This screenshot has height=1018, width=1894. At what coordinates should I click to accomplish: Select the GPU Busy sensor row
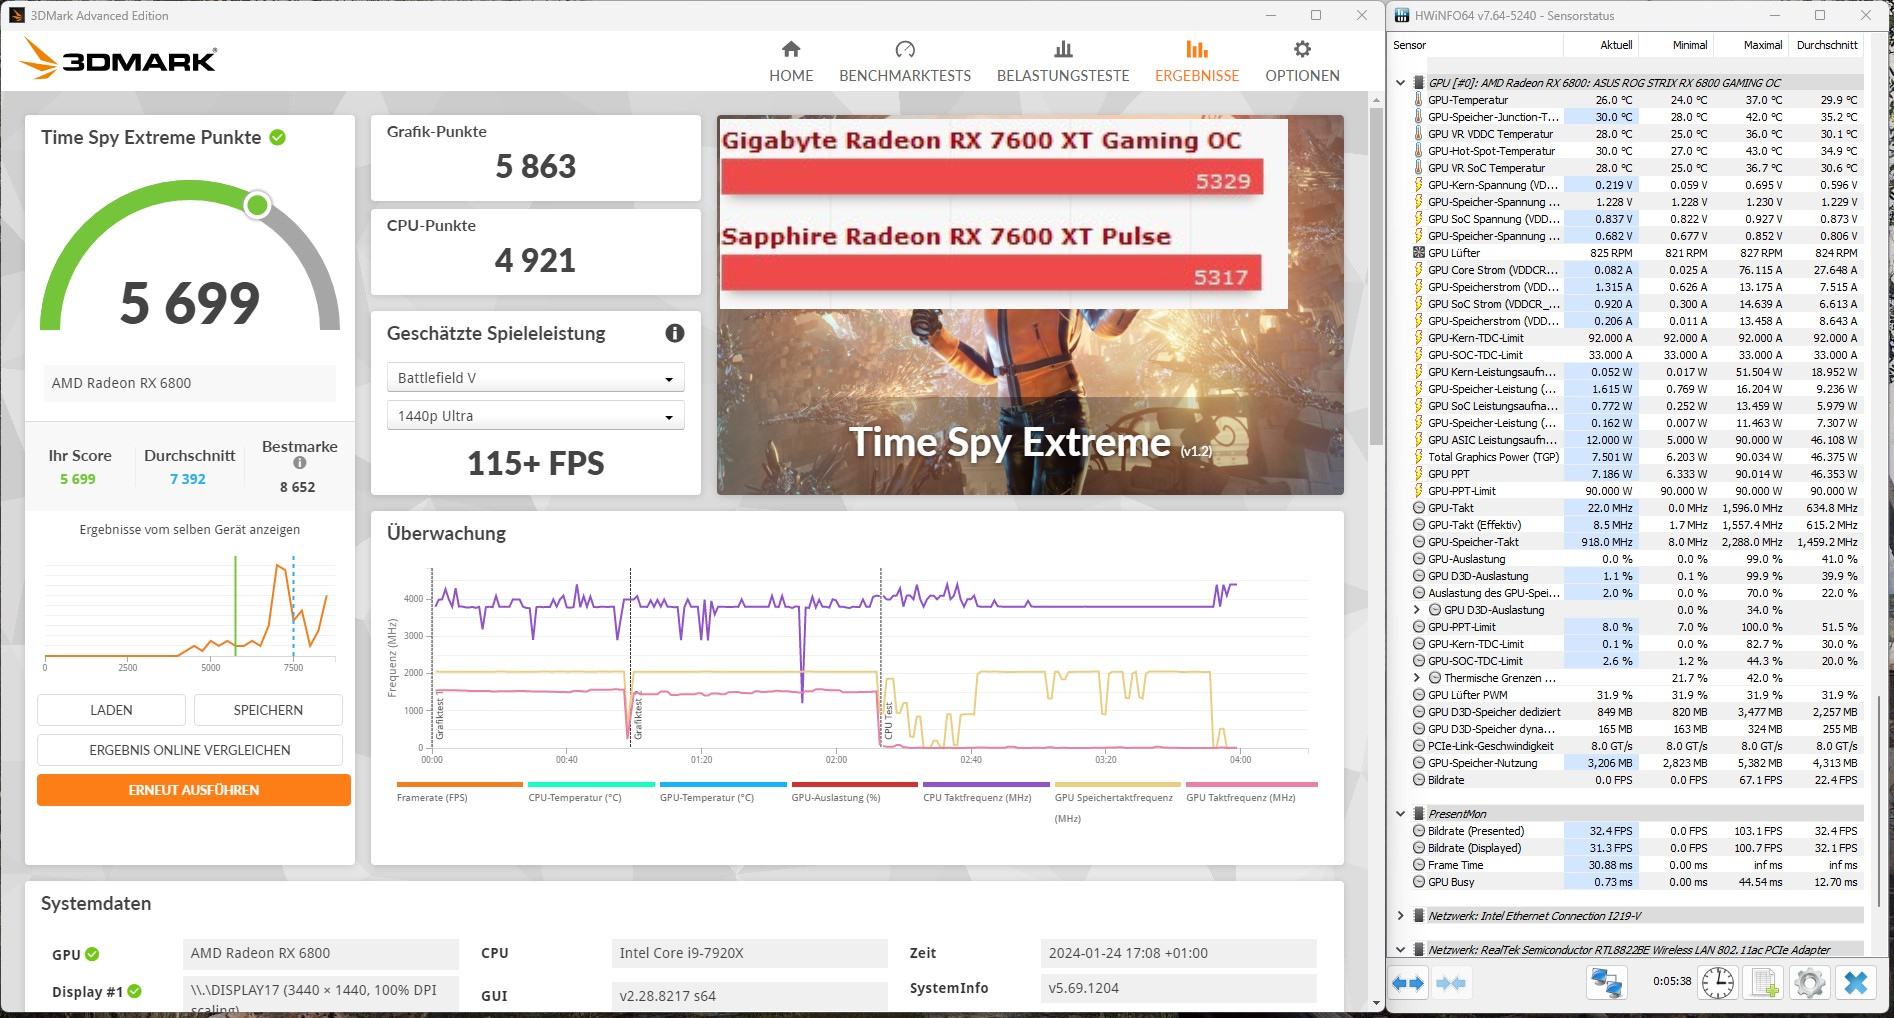(1636, 882)
